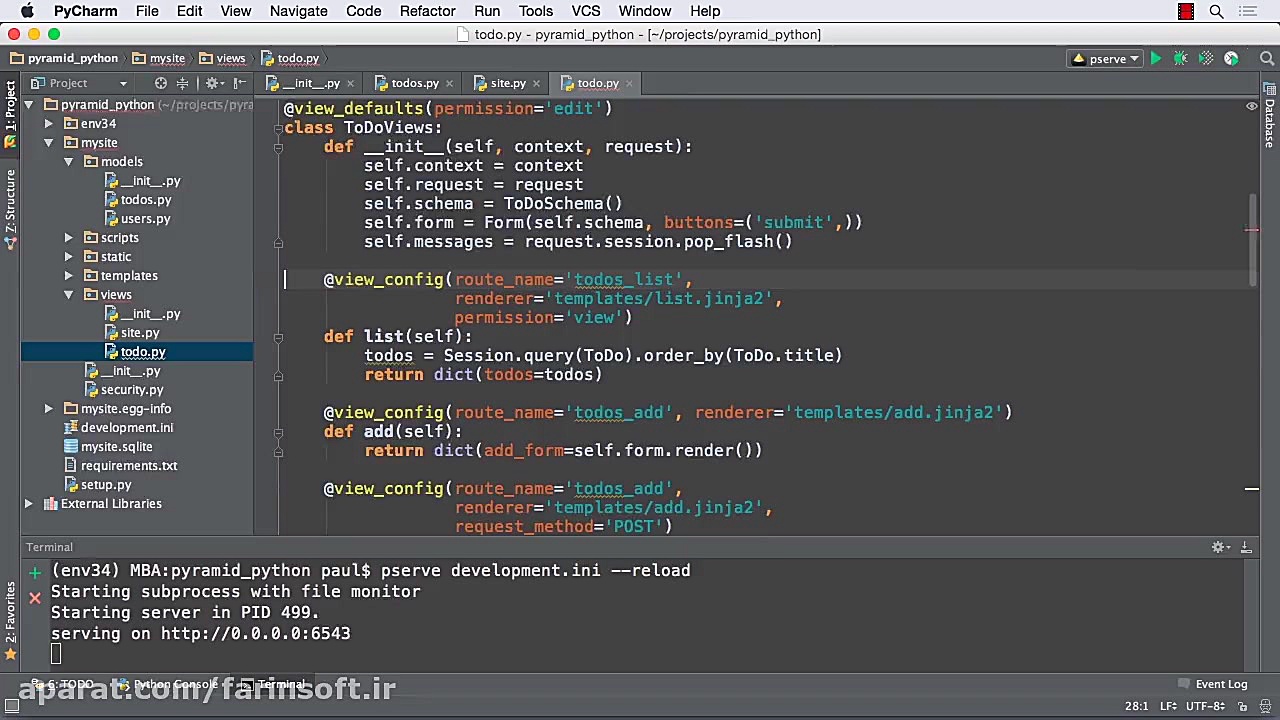Run pserve with coverage
Image resolution: width=1280 pixels, height=720 pixels.
click(1206, 59)
